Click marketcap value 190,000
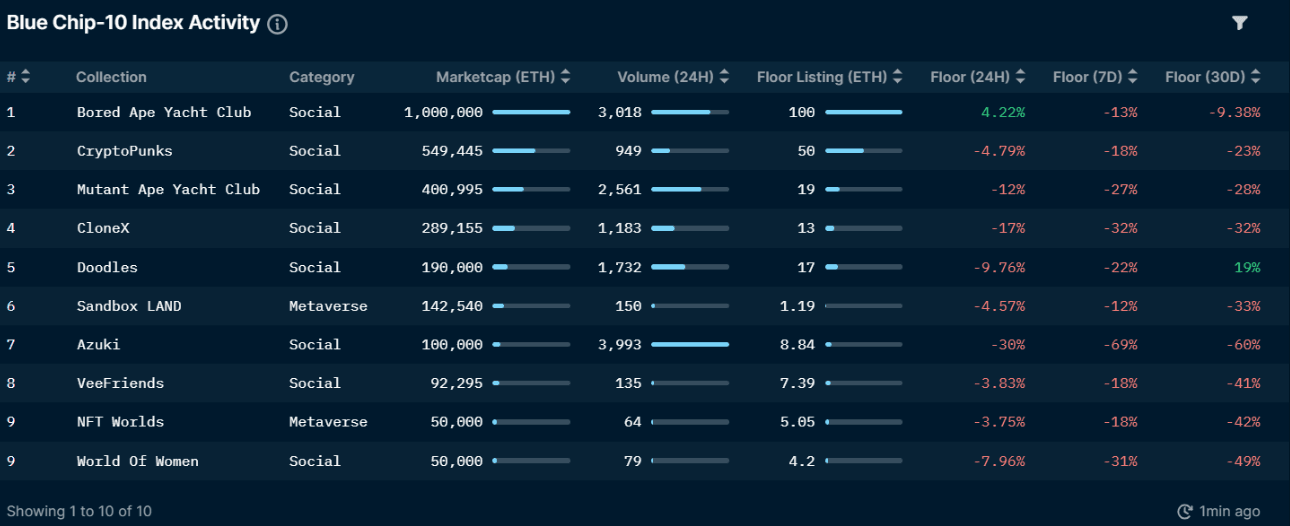The width and height of the screenshot is (1290, 526). point(453,267)
